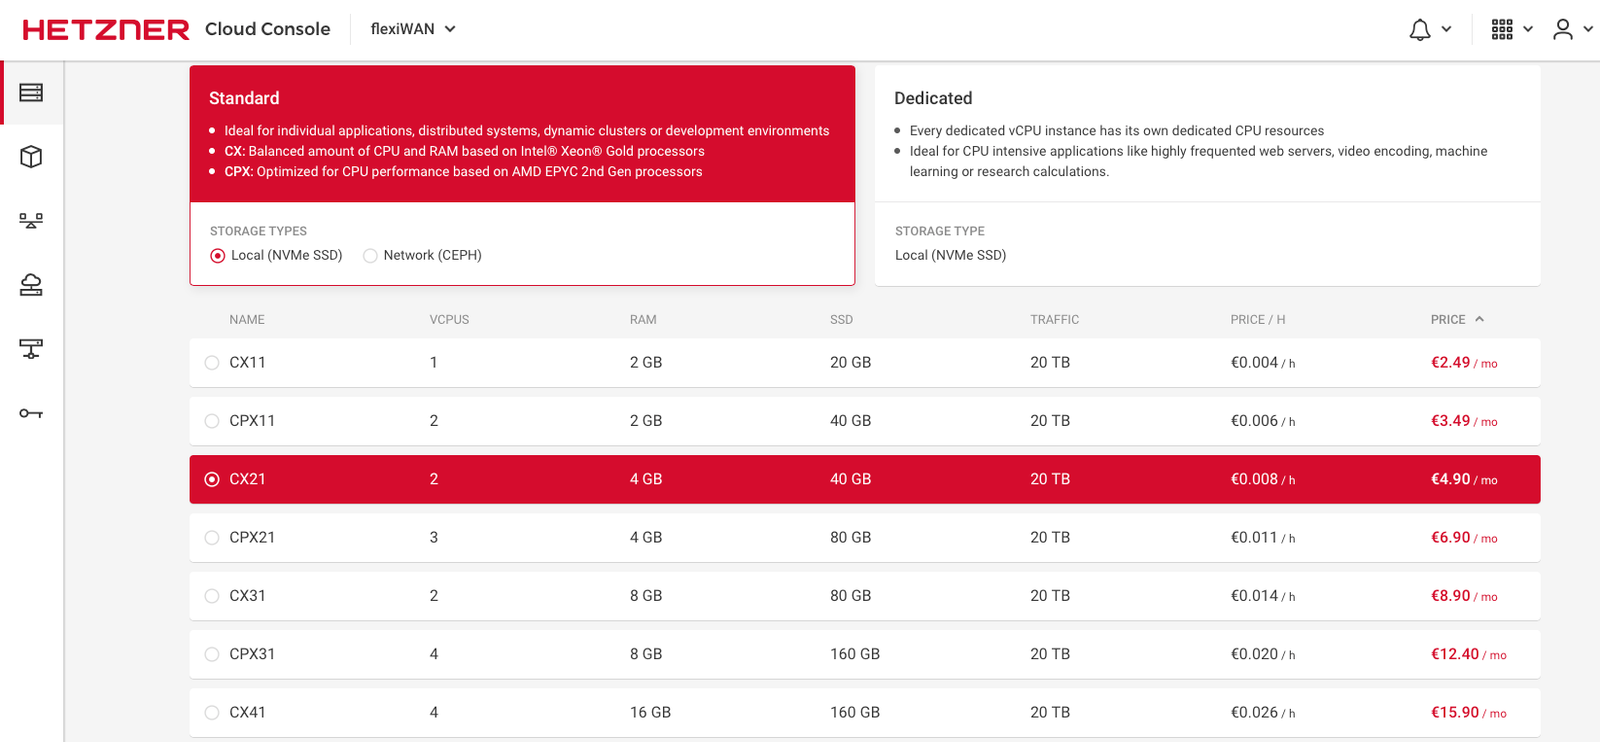This screenshot has width=1600, height=742.
Task: Open the user account menu
Action: coord(1563,30)
